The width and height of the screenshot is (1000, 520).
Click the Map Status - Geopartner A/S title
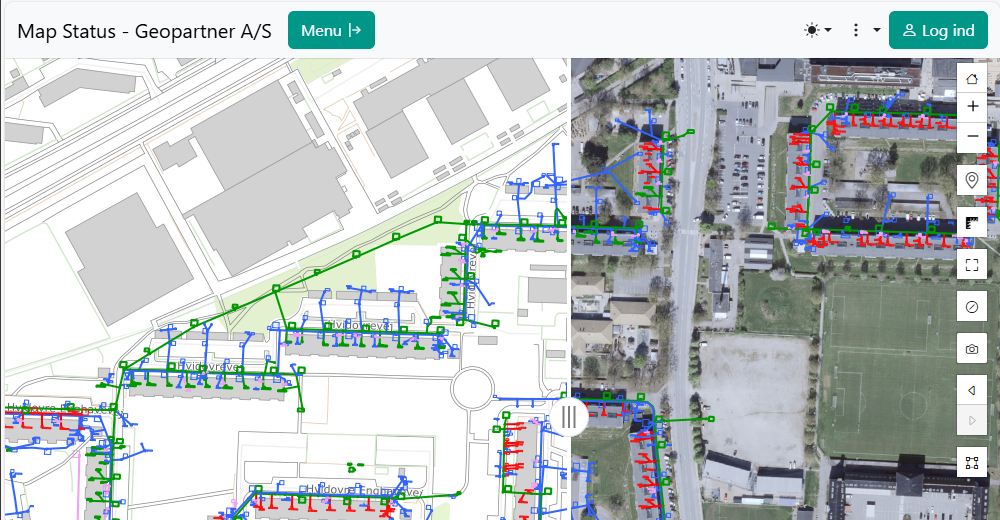point(144,30)
